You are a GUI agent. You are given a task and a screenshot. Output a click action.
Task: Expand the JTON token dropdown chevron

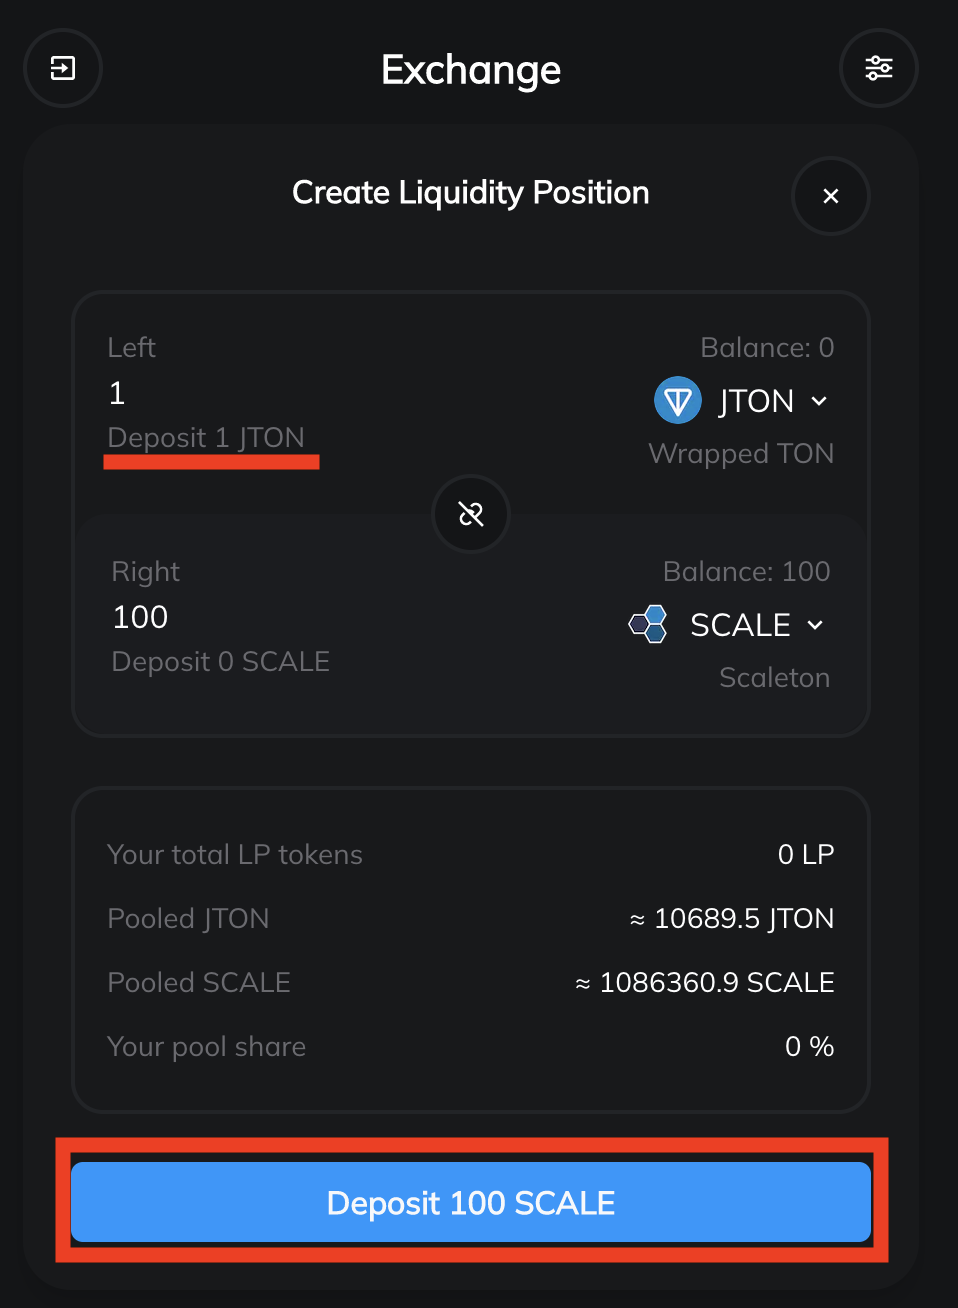click(x=820, y=401)
